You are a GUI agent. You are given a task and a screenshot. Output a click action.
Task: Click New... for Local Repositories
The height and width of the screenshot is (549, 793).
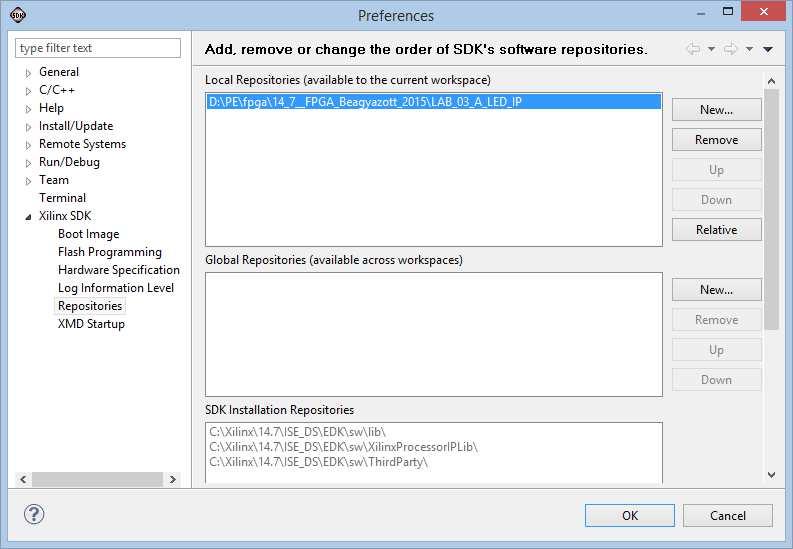pos(717,110)
